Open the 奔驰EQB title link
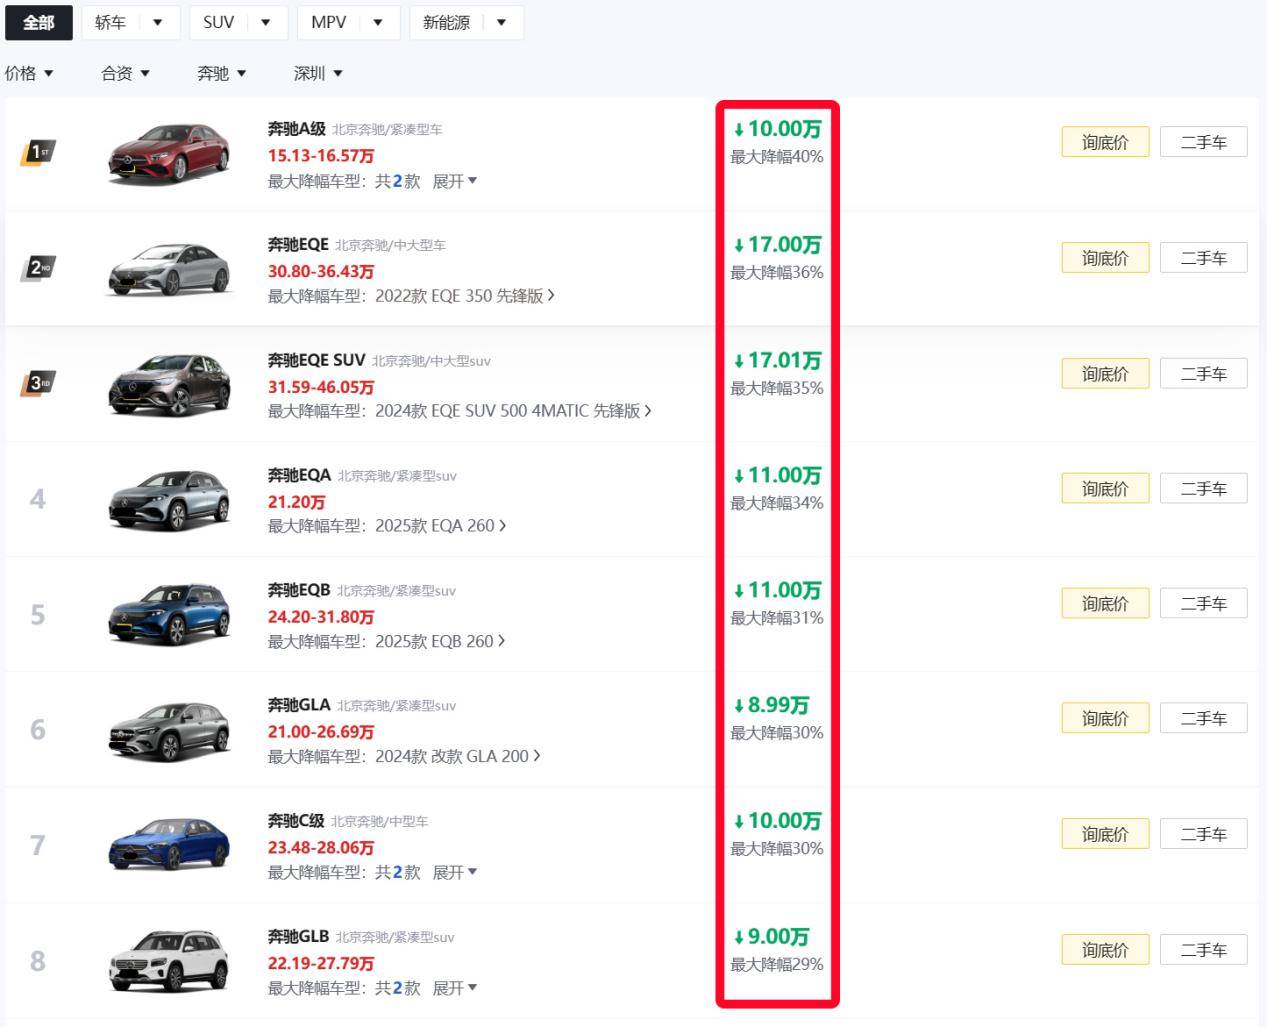This screenshot has height=1027, width=1267. [x=299, y=590]
